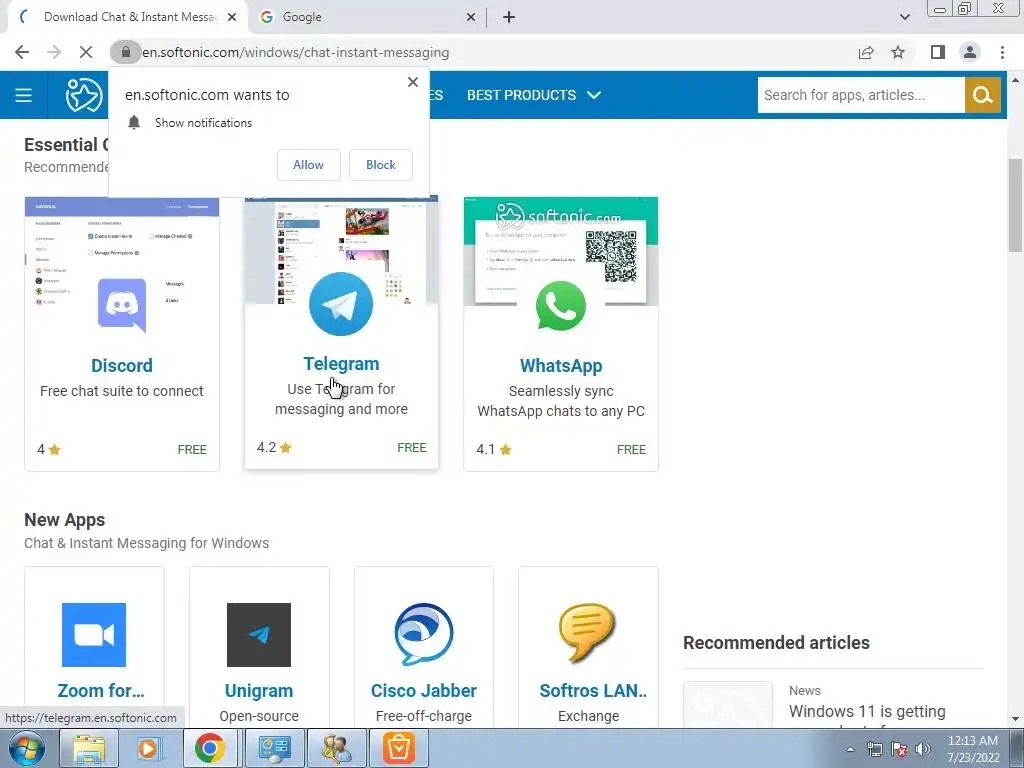
Task: Bookmark this page with star icon
Action: pos(898,52)
